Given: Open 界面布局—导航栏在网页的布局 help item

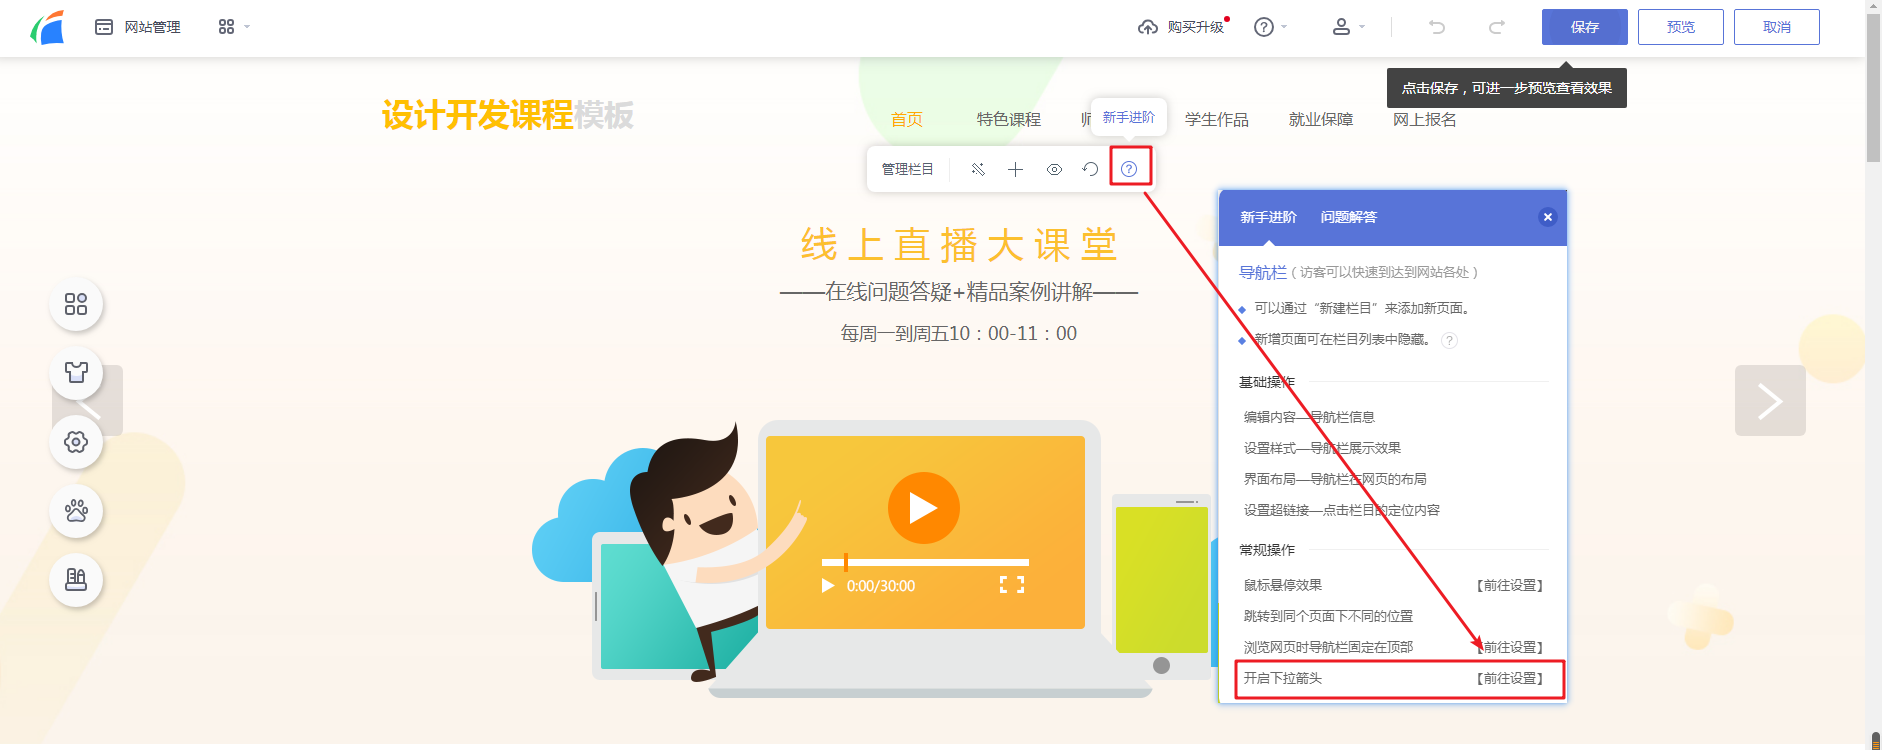Looking at the screenshot, I should point(1335,479).
